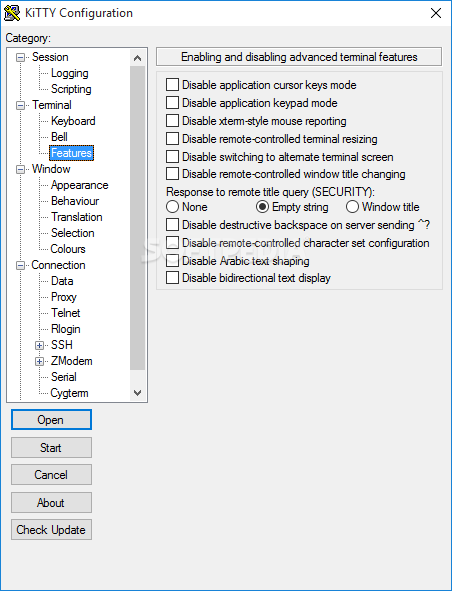The width and height of the screenshot is (452, 591).
Task: Select Data under Connection
Action: (x=62, y=281)
